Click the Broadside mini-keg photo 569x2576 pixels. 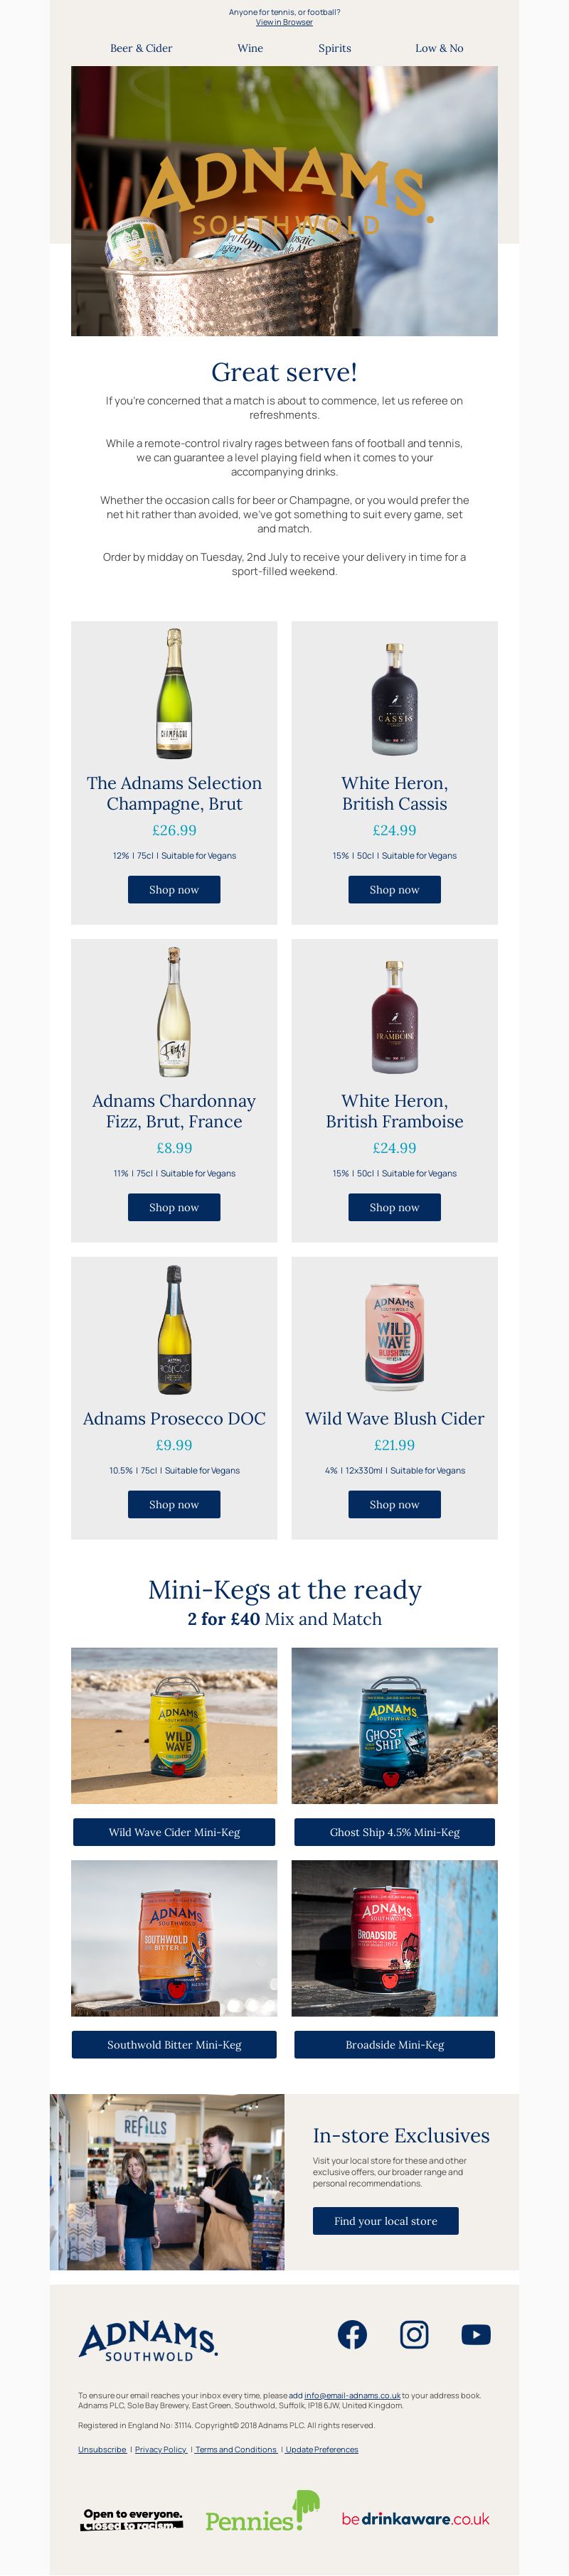pyautogui.click(x=394, y=1938)
